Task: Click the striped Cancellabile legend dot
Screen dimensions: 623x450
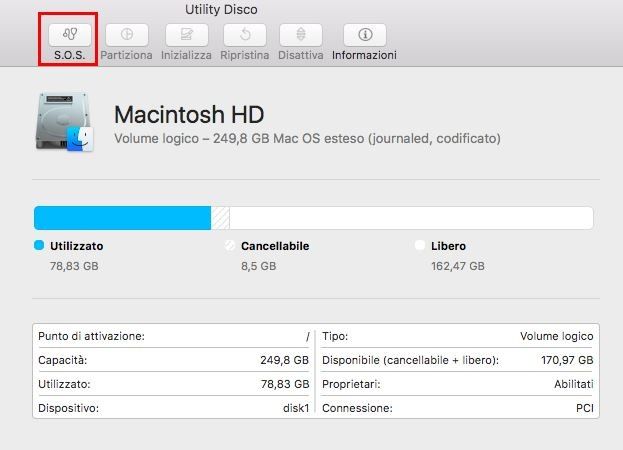Action: 230,245
